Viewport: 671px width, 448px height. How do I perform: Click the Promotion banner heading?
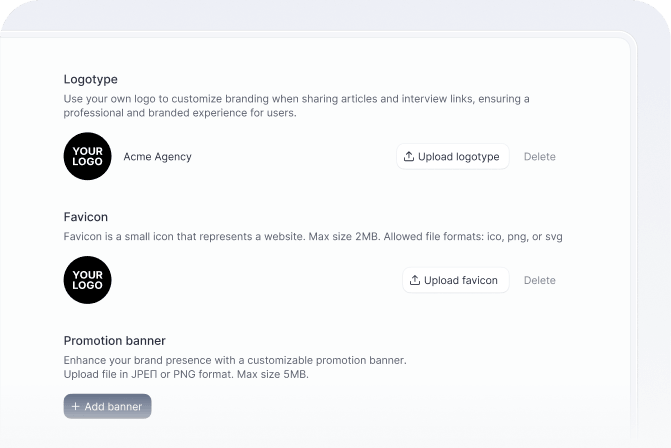115,341
